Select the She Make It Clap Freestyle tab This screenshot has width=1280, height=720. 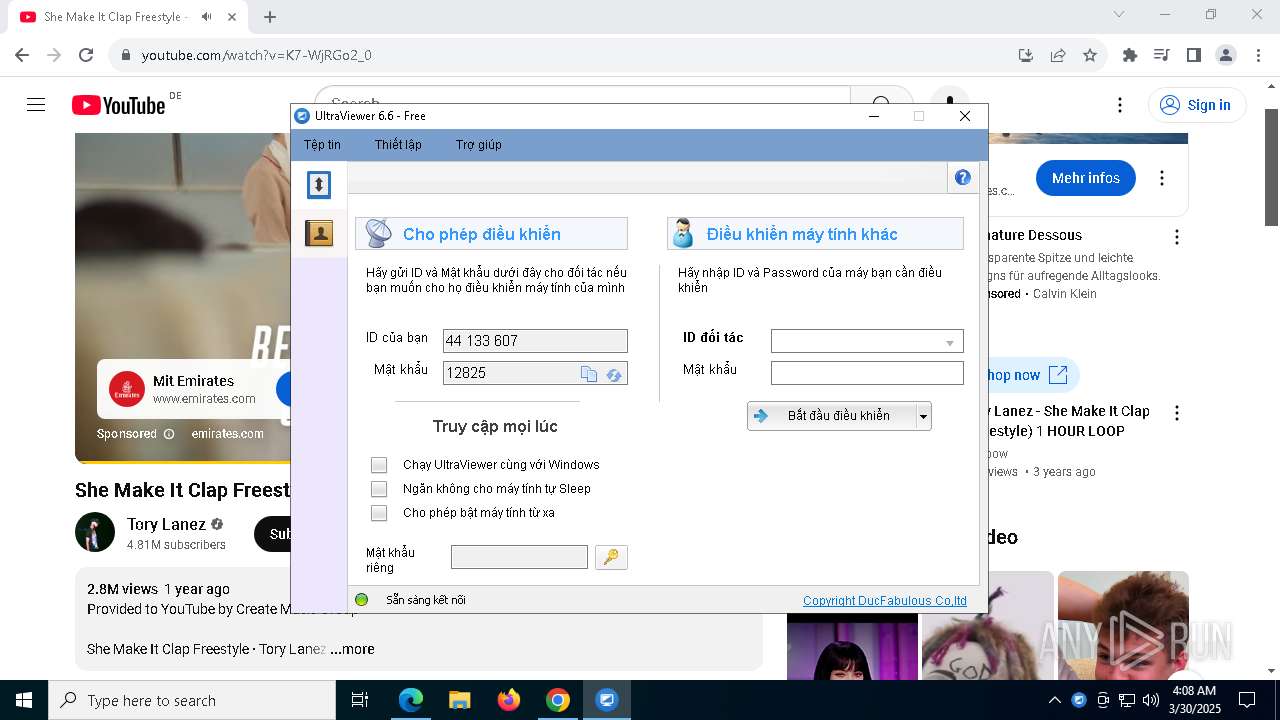pyautogui.click(x=130, y=17)
